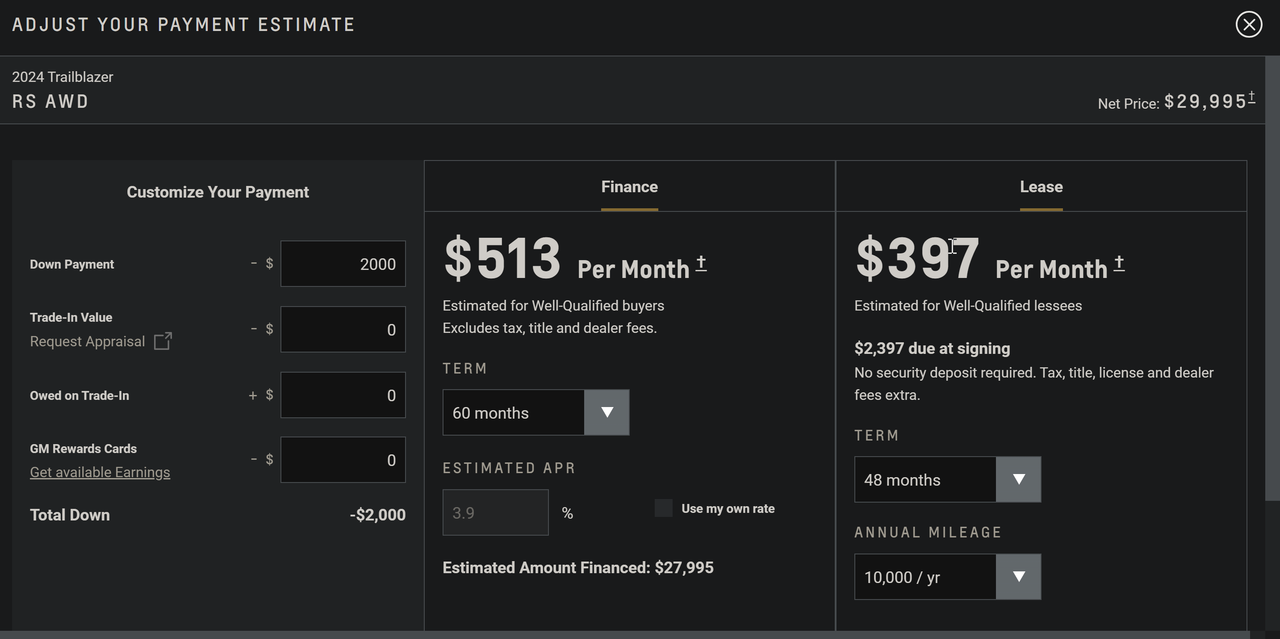Switch to the Lease tab
The width and height of the screenshot is (1280, 639).
1041,187
